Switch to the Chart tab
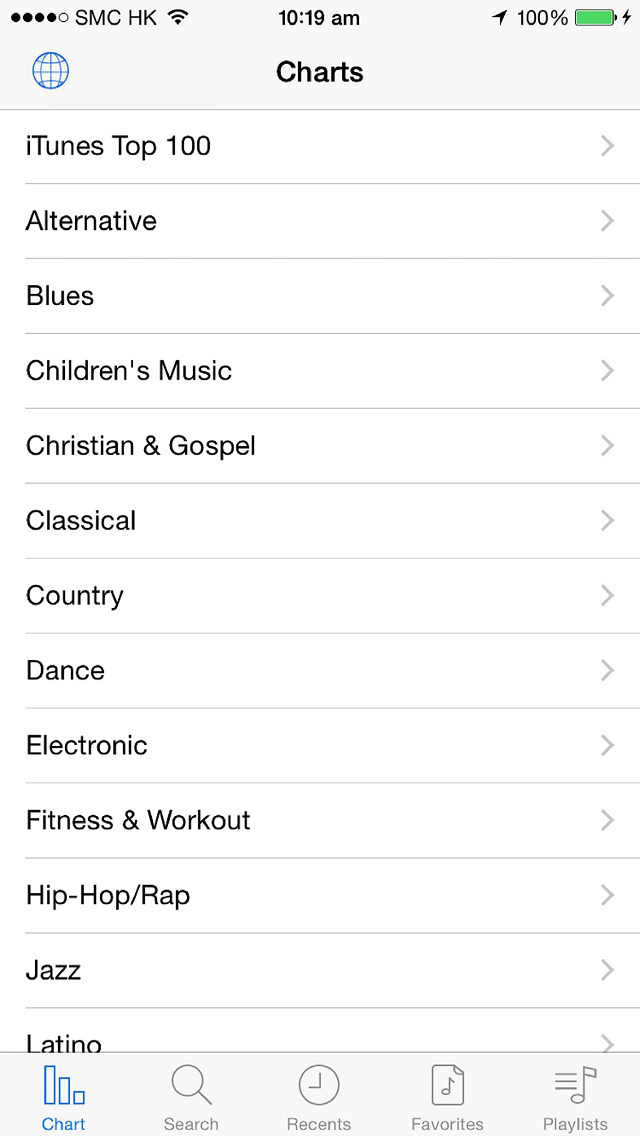This screenshot has width=640, height=1136. click(63, 1095)
